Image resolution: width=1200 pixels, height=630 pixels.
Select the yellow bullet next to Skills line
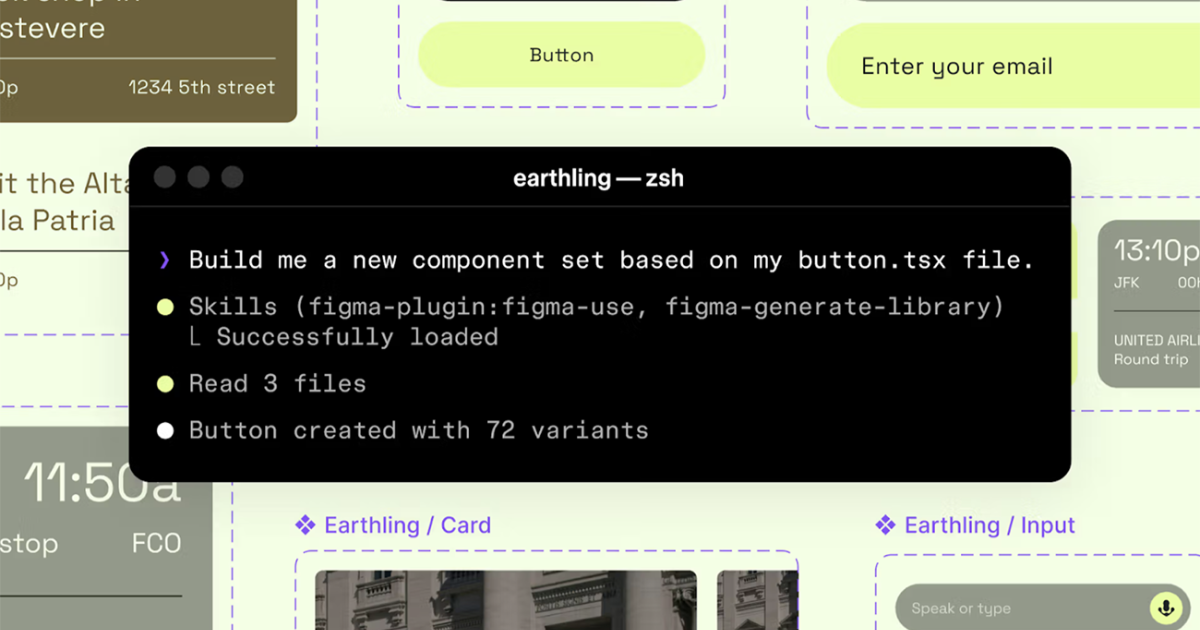(166, 307)
